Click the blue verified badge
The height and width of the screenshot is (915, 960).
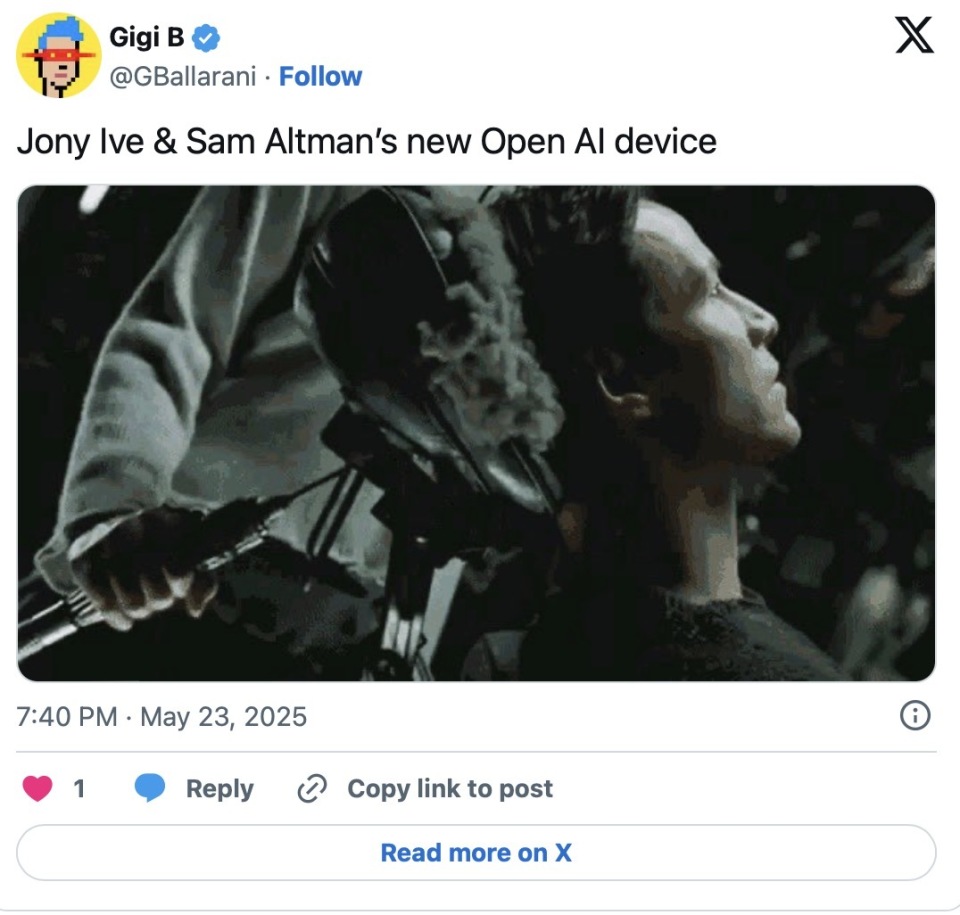(x=206, y=40)
